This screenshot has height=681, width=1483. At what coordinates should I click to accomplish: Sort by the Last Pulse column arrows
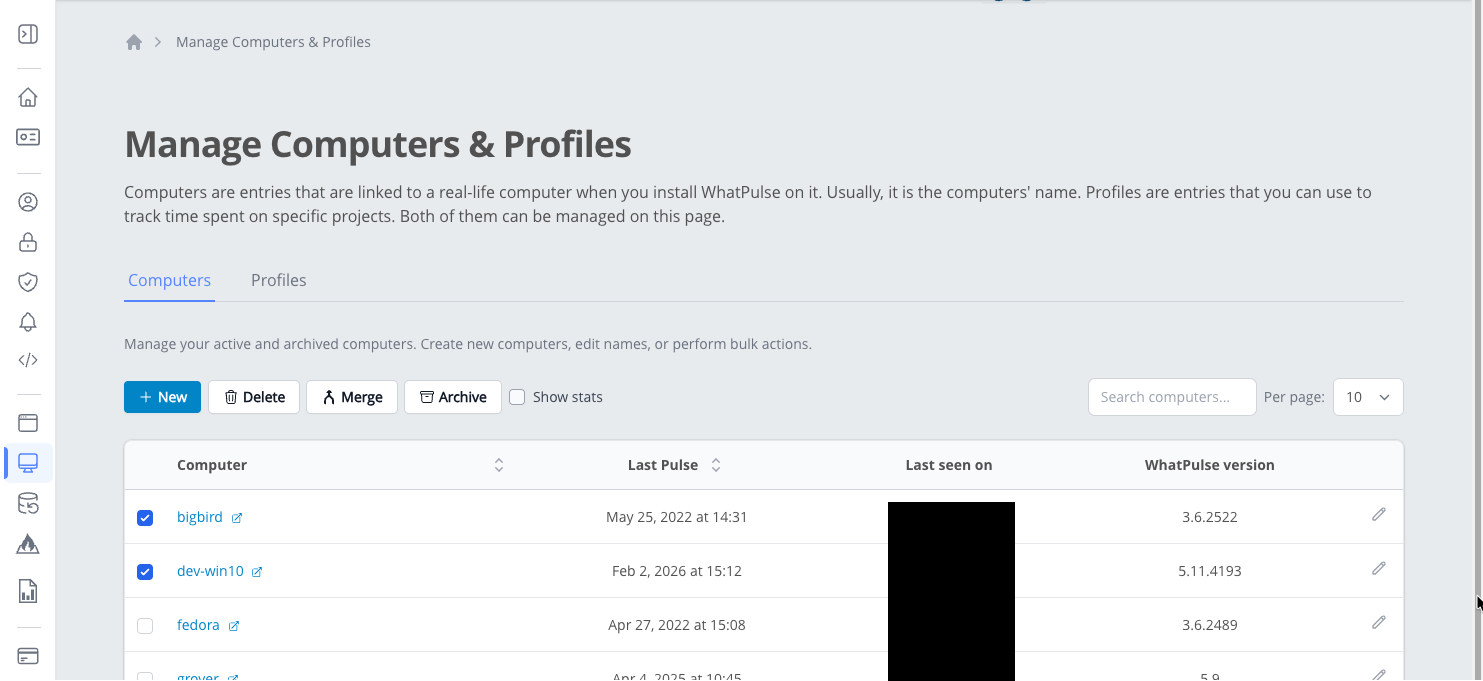(716, 465)
